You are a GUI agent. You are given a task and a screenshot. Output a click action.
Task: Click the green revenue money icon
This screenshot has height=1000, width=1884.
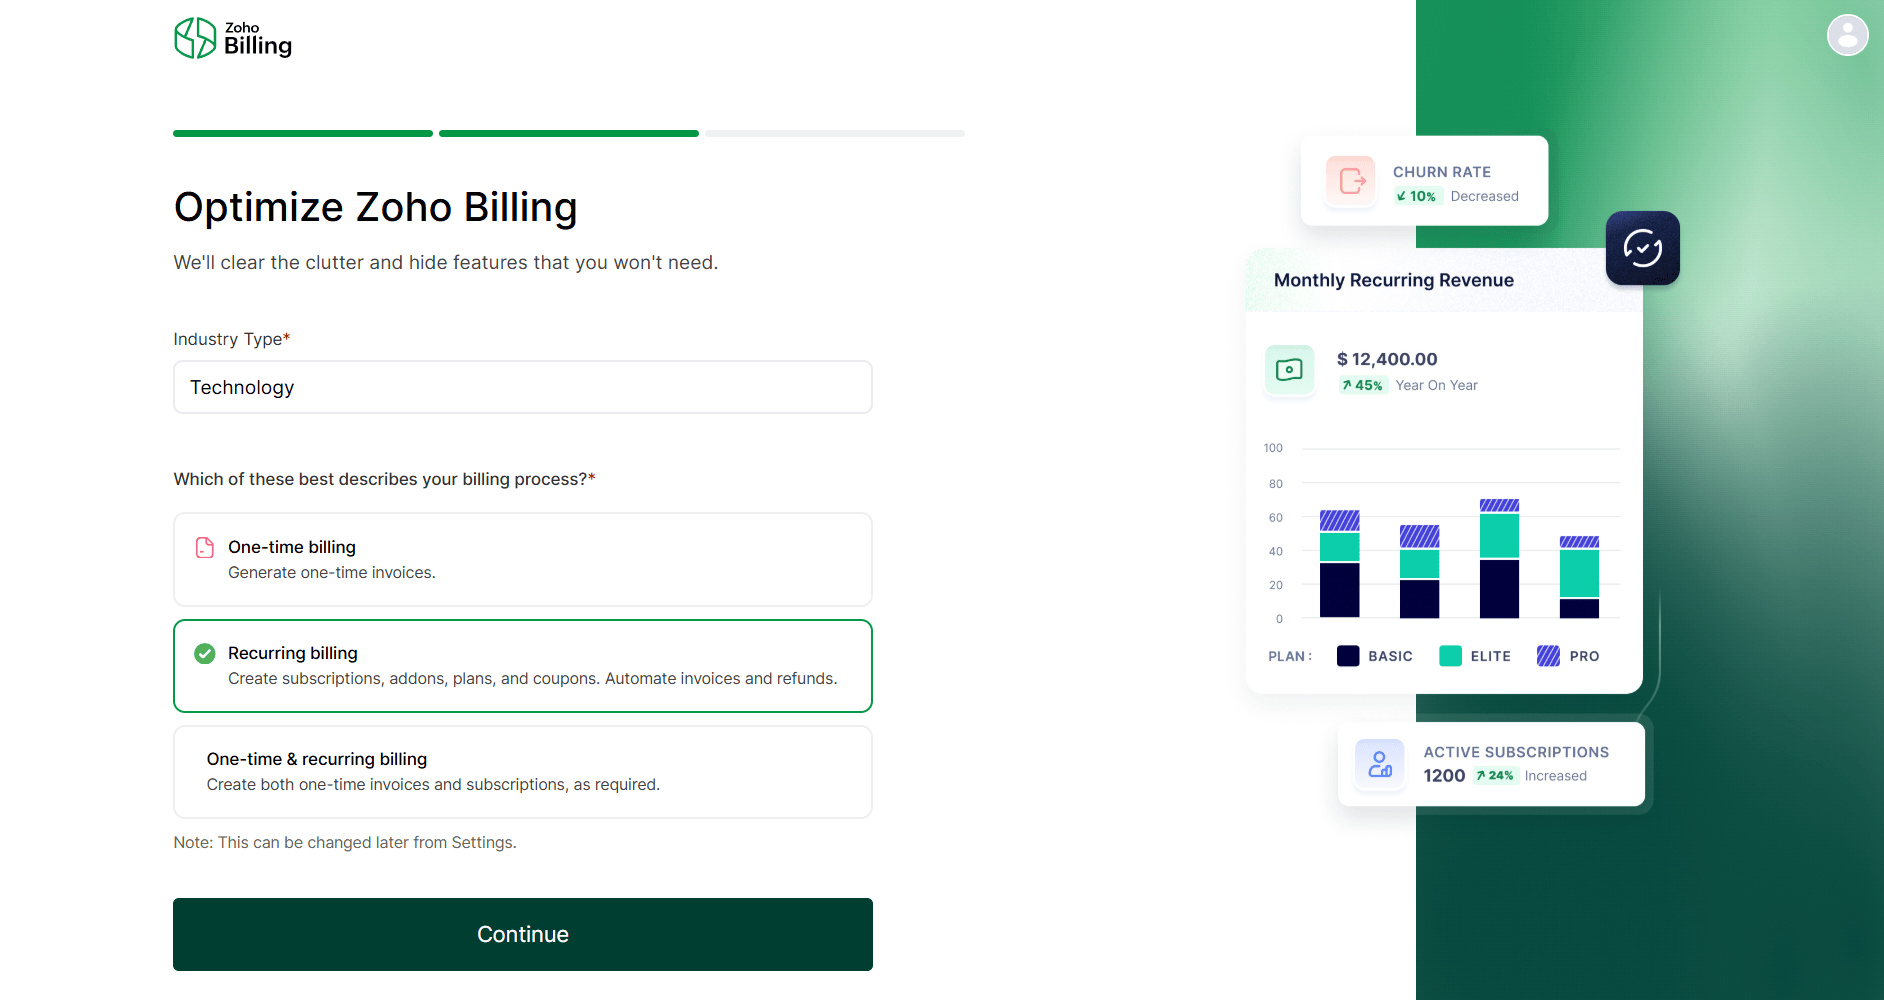coord(1290,370)
